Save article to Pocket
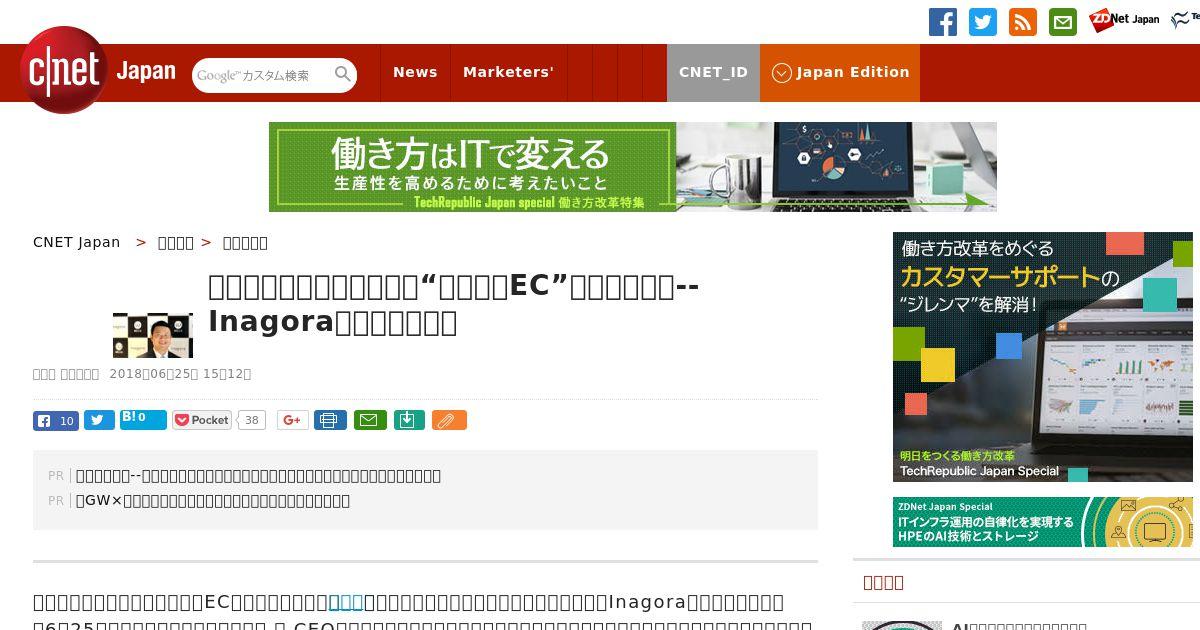Image resolution: width=1200 pixels, height=630 pixels. (x=202, y=420)
